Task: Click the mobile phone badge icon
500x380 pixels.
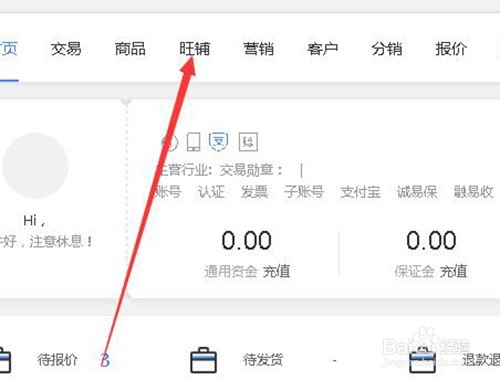Action: point(193,142)
